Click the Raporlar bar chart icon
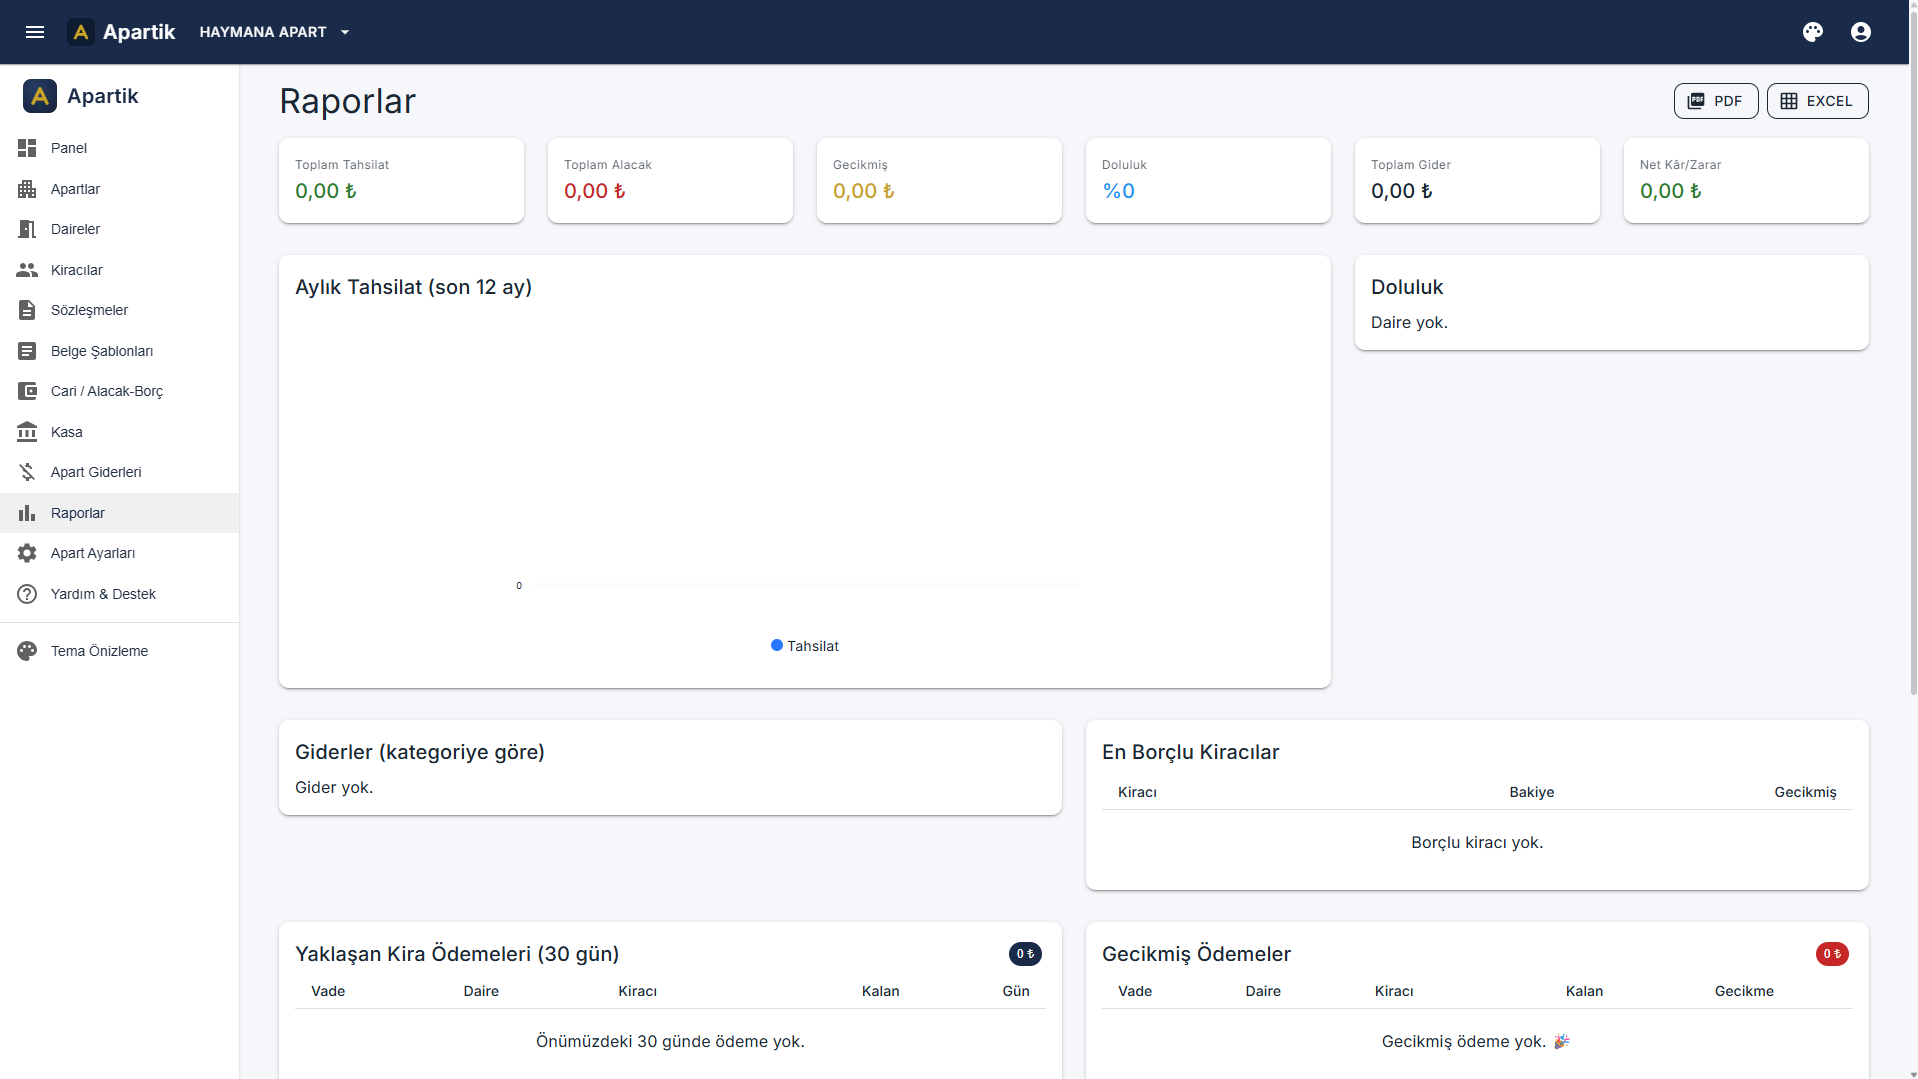The image size is (1918, 1079). [x=27, y=513]
